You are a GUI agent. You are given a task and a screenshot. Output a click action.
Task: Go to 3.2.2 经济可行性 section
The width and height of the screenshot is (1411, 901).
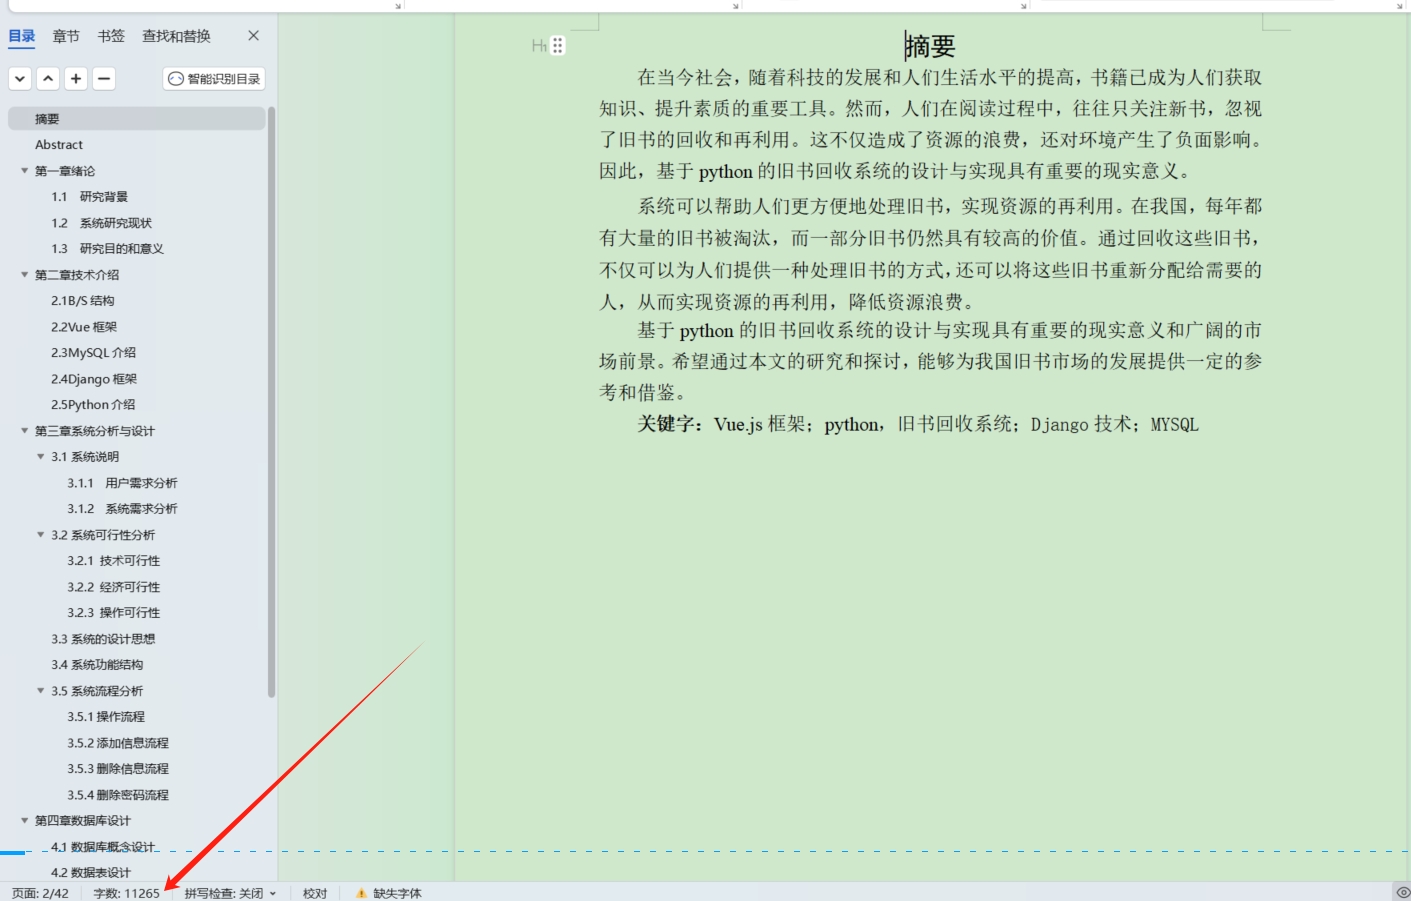[x=113, y=587]
